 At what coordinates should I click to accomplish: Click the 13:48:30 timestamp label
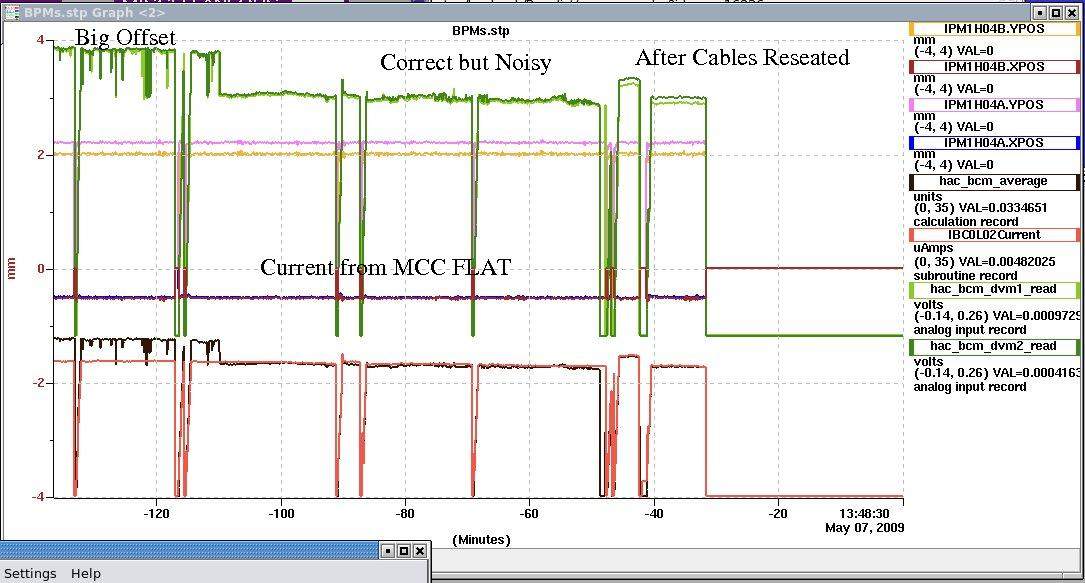[864, 514]
